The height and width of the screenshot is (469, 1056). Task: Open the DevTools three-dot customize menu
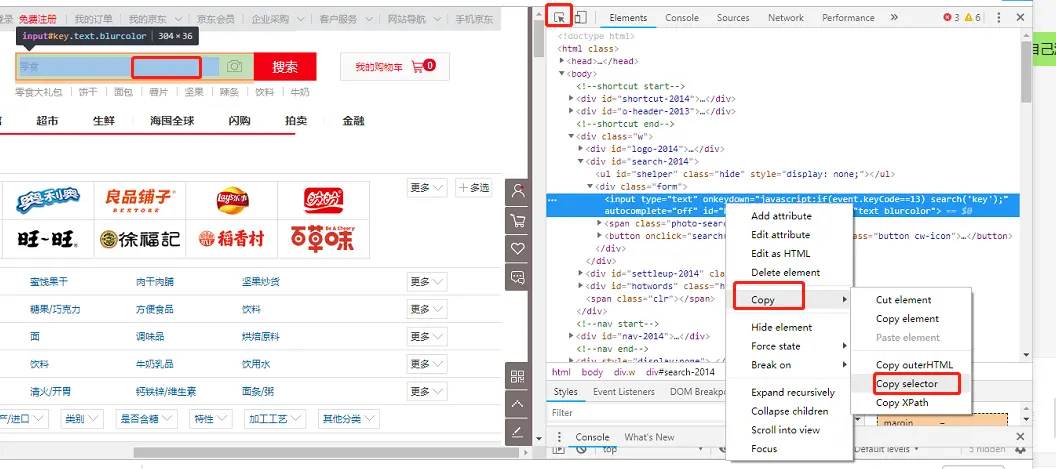coord(999,18)
